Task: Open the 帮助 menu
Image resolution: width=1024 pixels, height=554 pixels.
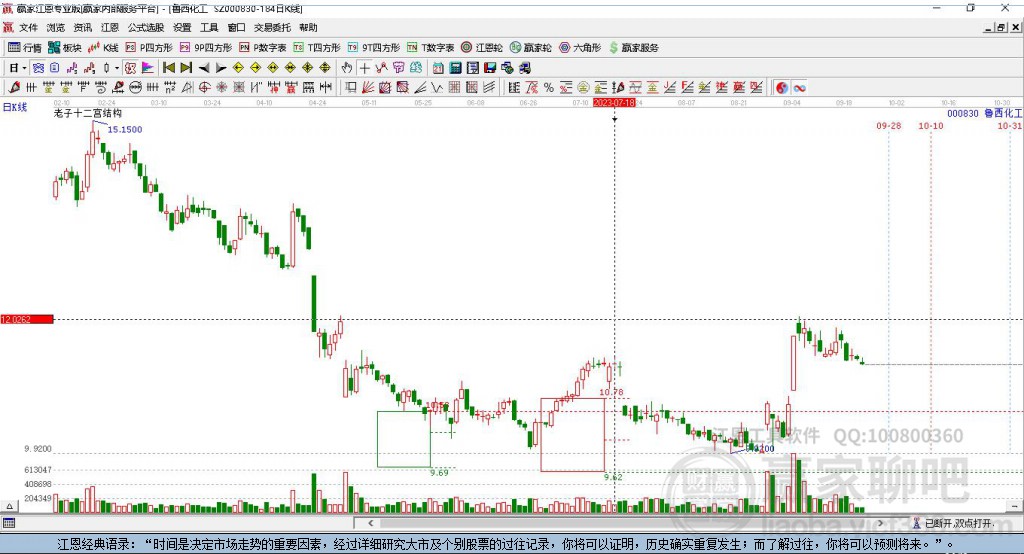Action: 308,27
